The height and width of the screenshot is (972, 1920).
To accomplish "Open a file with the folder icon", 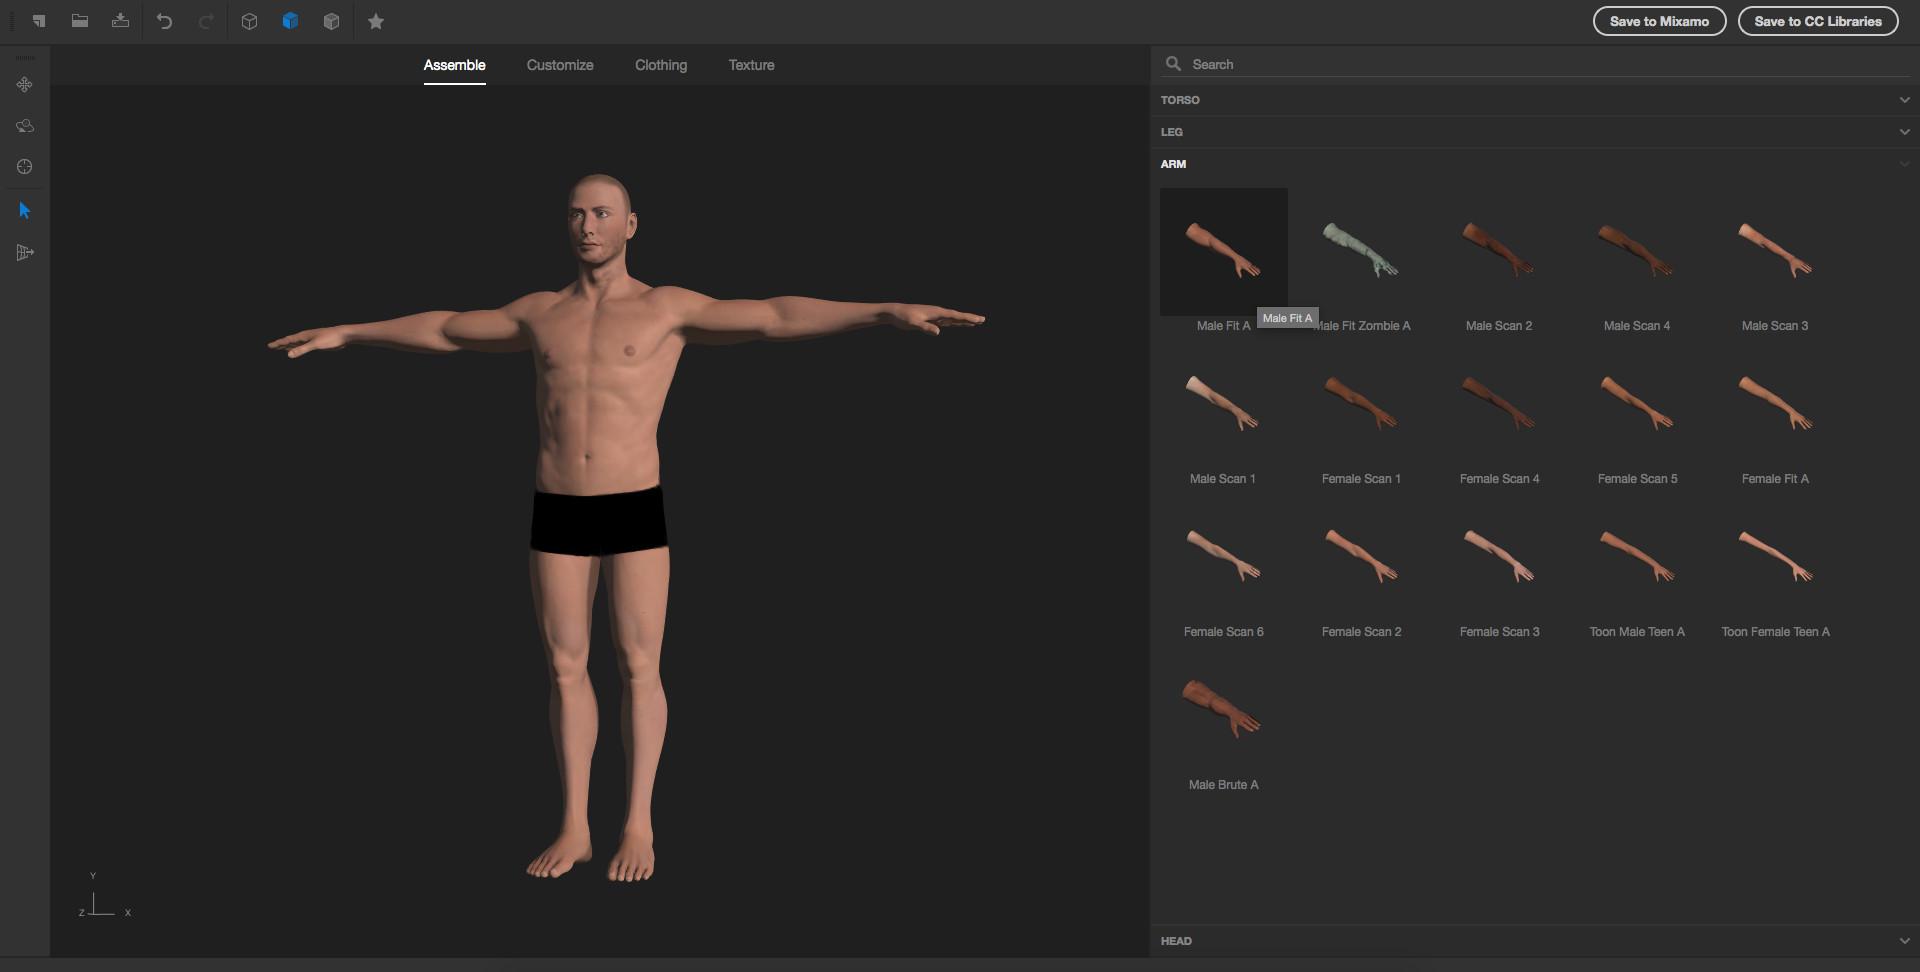I will click(x=80, y=21).
